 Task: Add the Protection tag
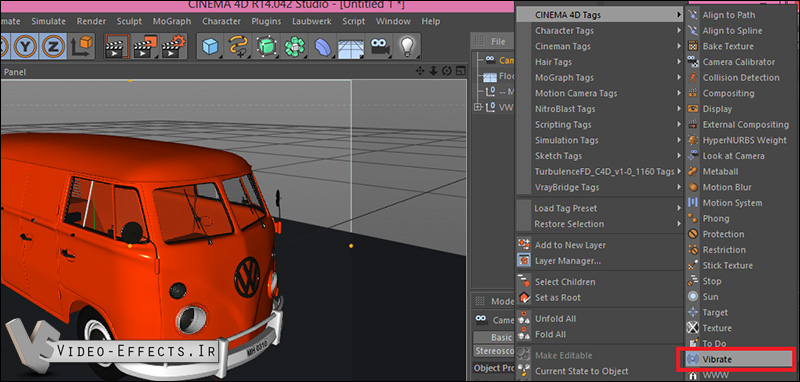tap(740, 234)
